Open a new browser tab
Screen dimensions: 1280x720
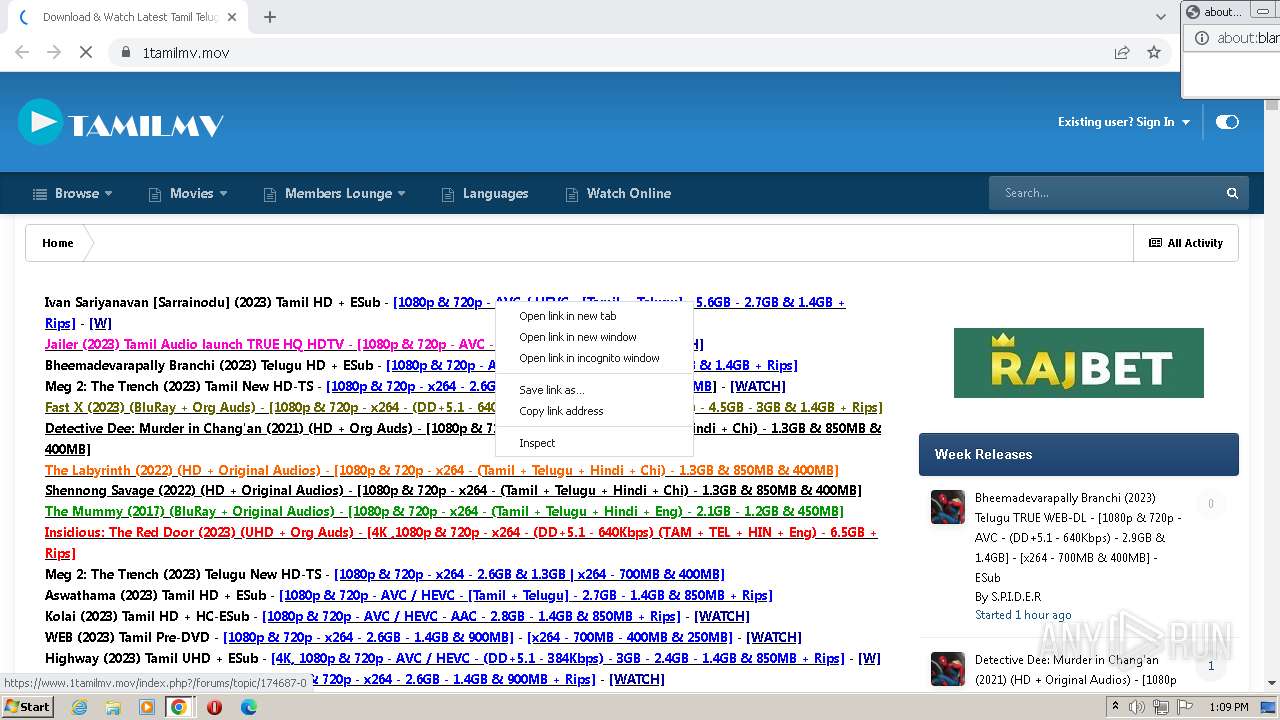click(270, 17)
